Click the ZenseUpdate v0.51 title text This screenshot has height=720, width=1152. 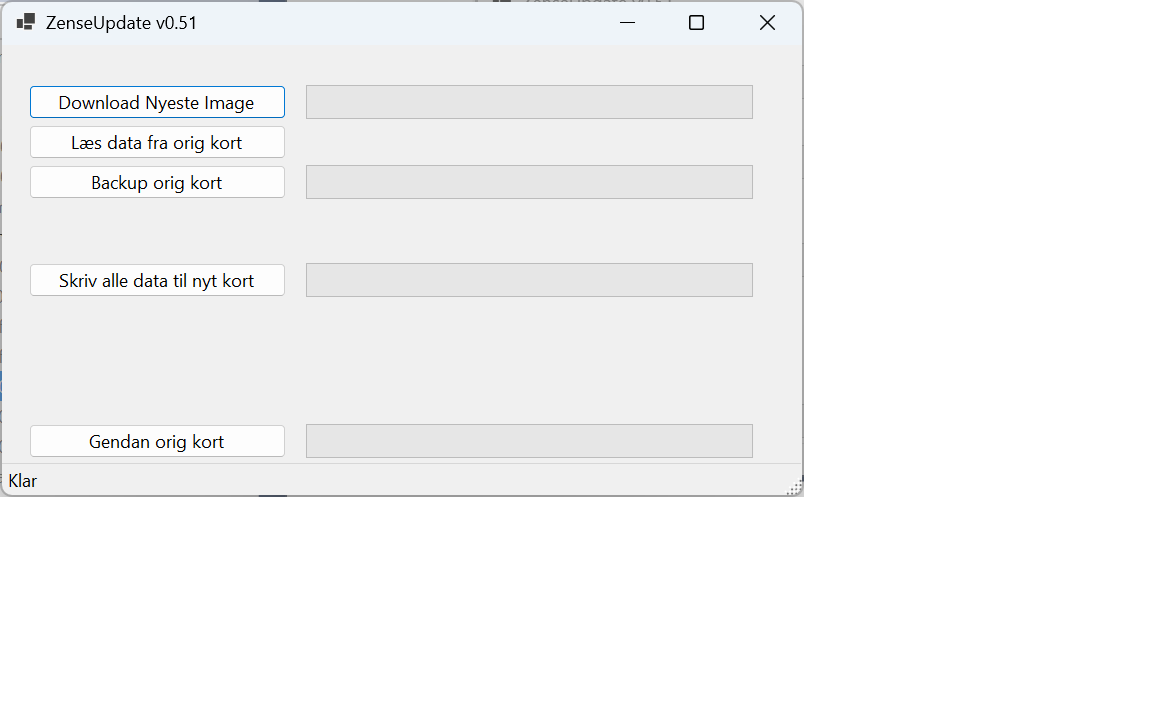coord(121,22)
